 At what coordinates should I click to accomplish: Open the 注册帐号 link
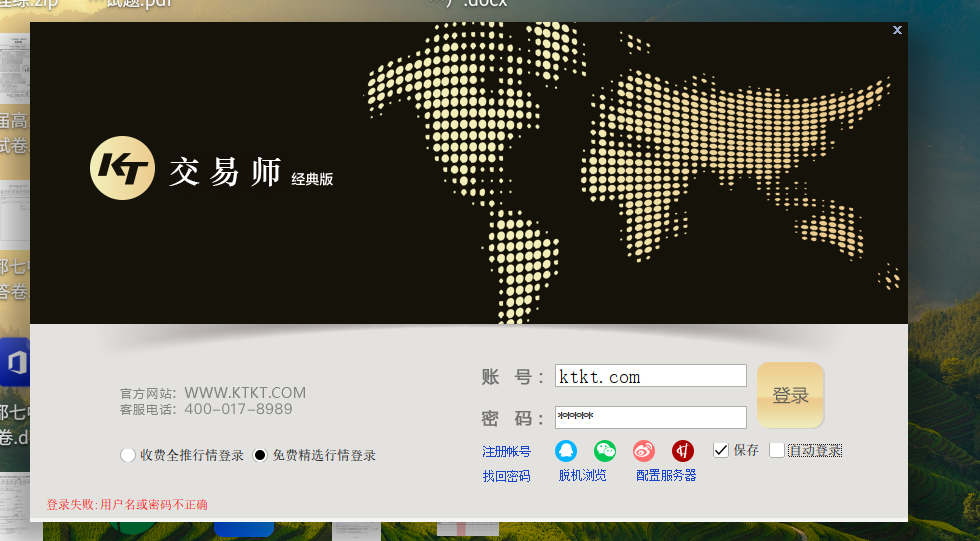506,452
